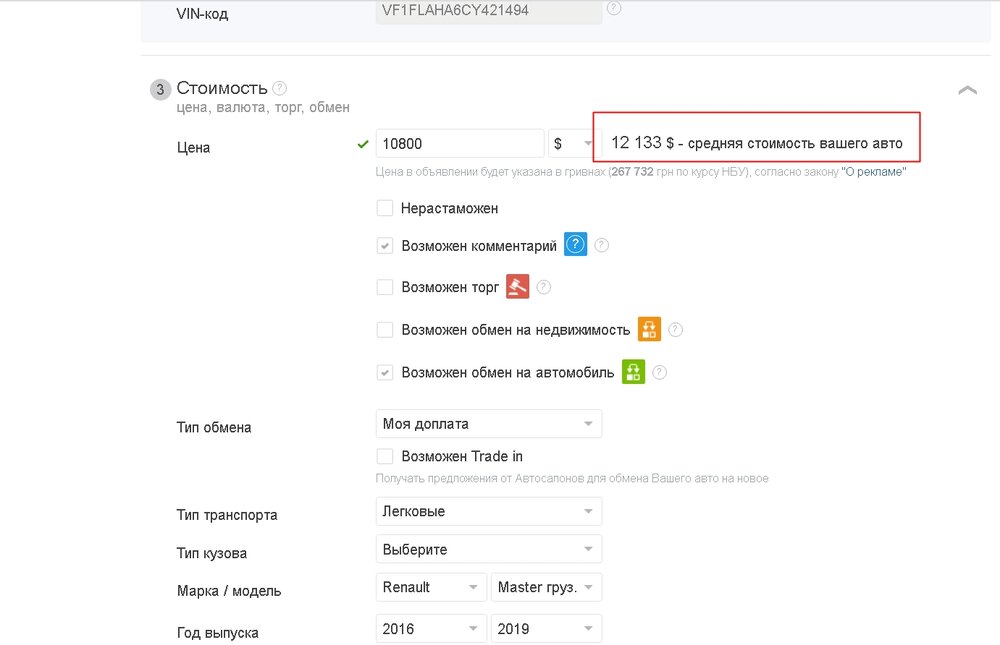
Task: Click the Тип обмена label
Action: click(x=214, y=427)
